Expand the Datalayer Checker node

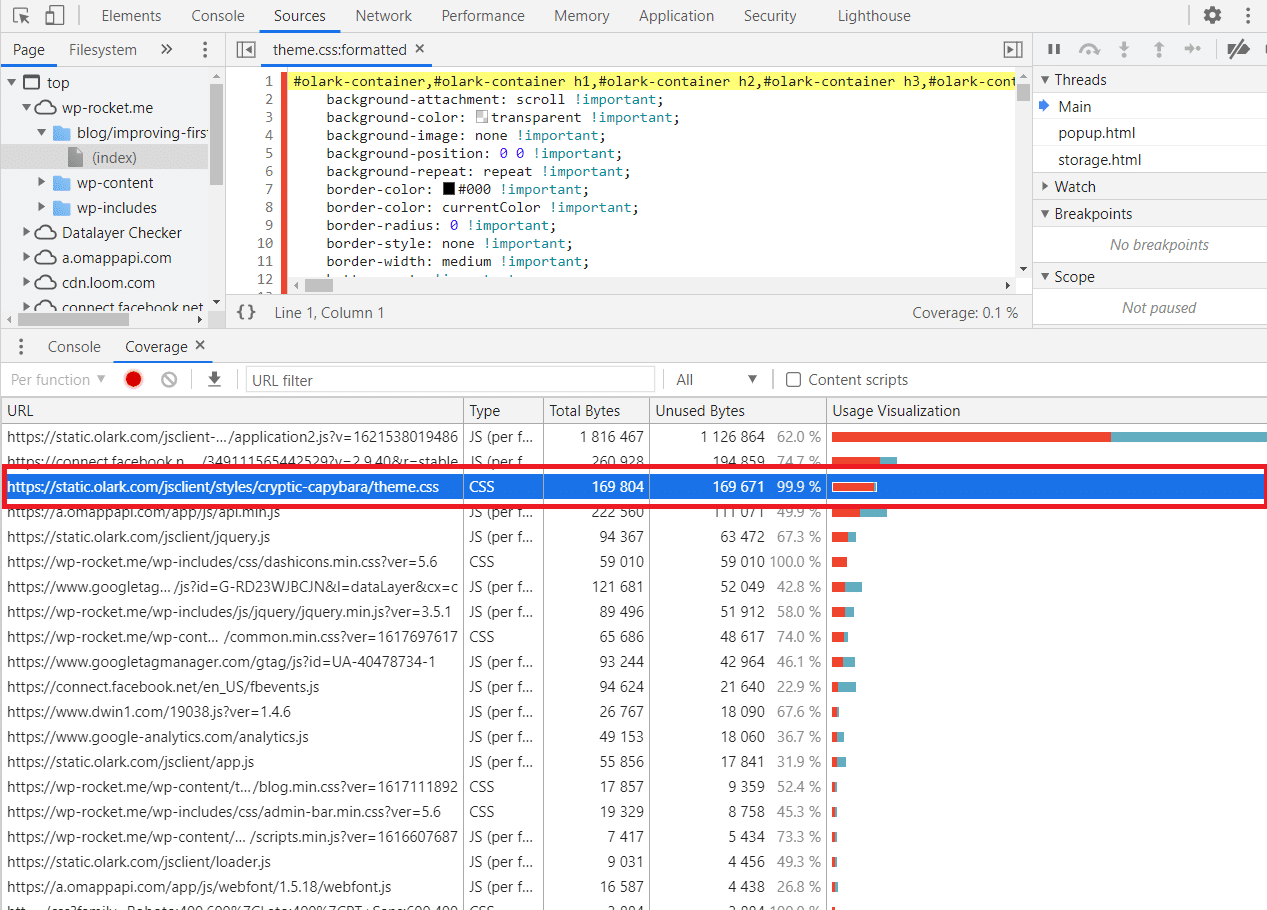tap(27, 233)
